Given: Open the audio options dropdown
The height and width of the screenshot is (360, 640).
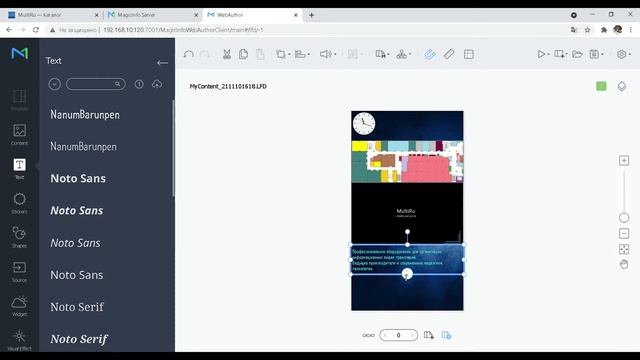Looking at the screenshot, I should tap(328, 54).
